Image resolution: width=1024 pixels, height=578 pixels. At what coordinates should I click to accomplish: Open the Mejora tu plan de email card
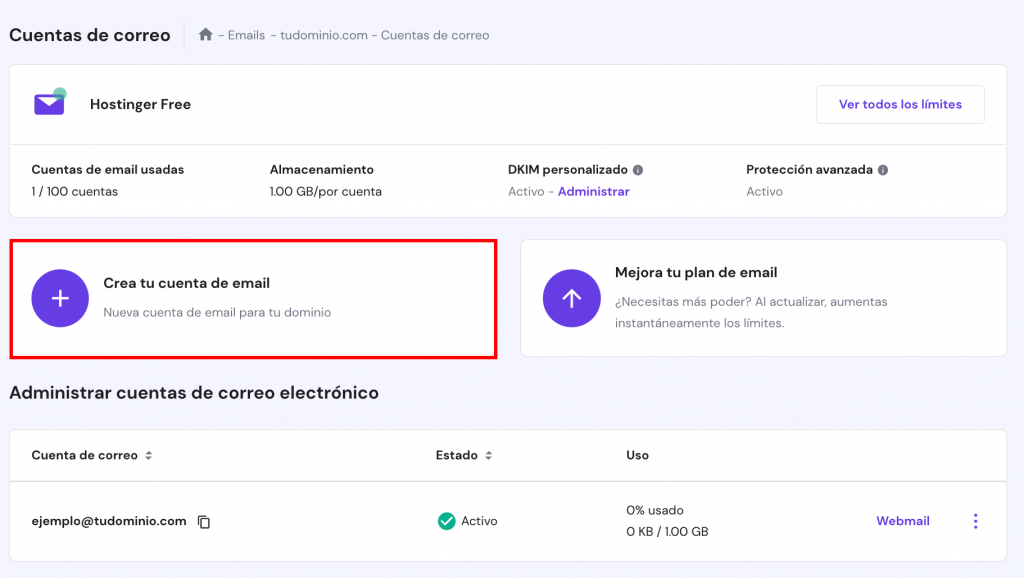point(762,297)
